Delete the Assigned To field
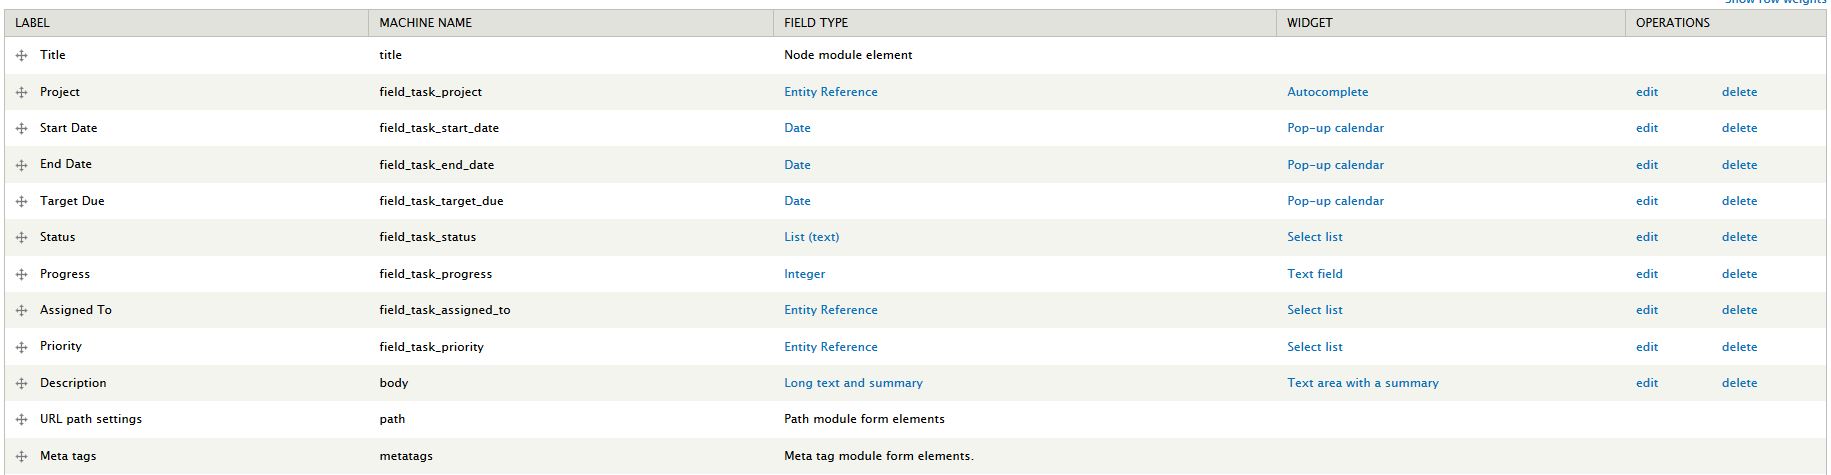Viewport: 1831px width, 475px height. click(1739, 310)
